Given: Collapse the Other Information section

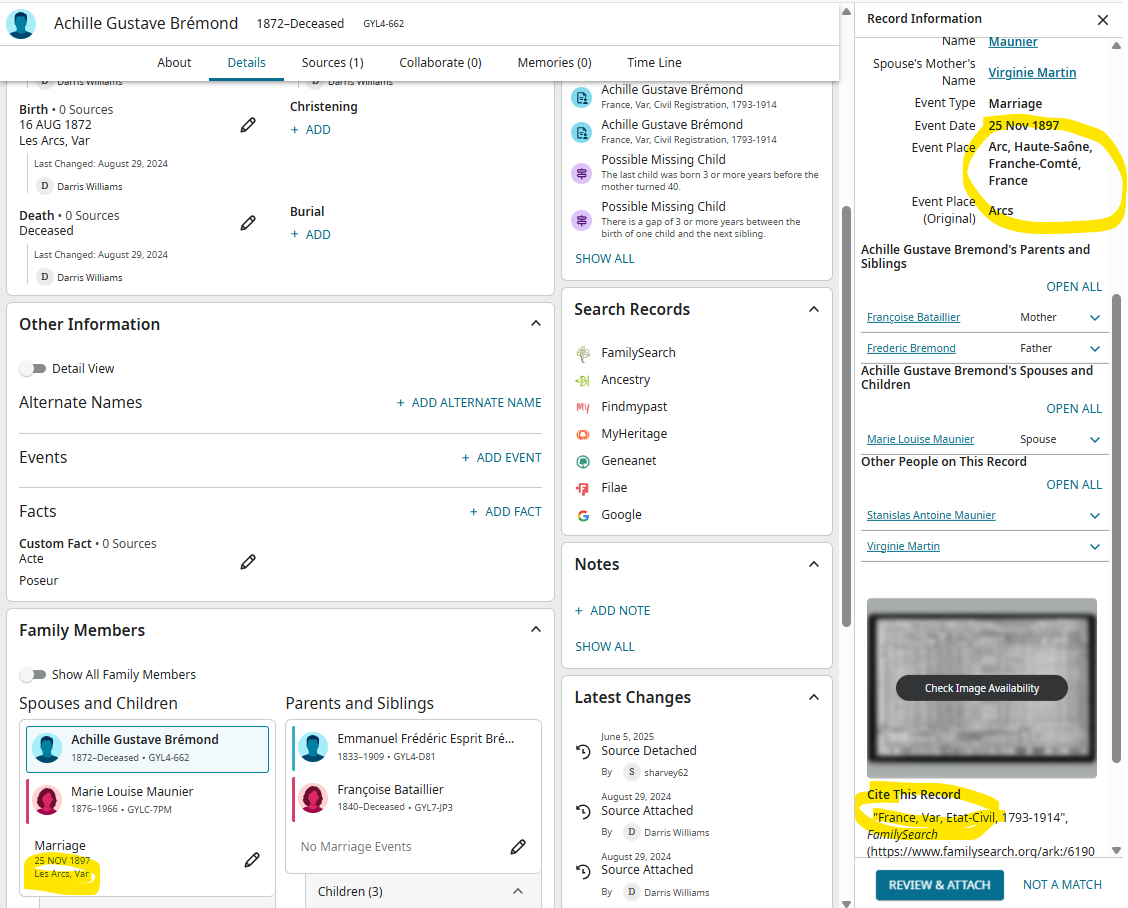Looking at the screenshot, I should [x=536, y=324].
